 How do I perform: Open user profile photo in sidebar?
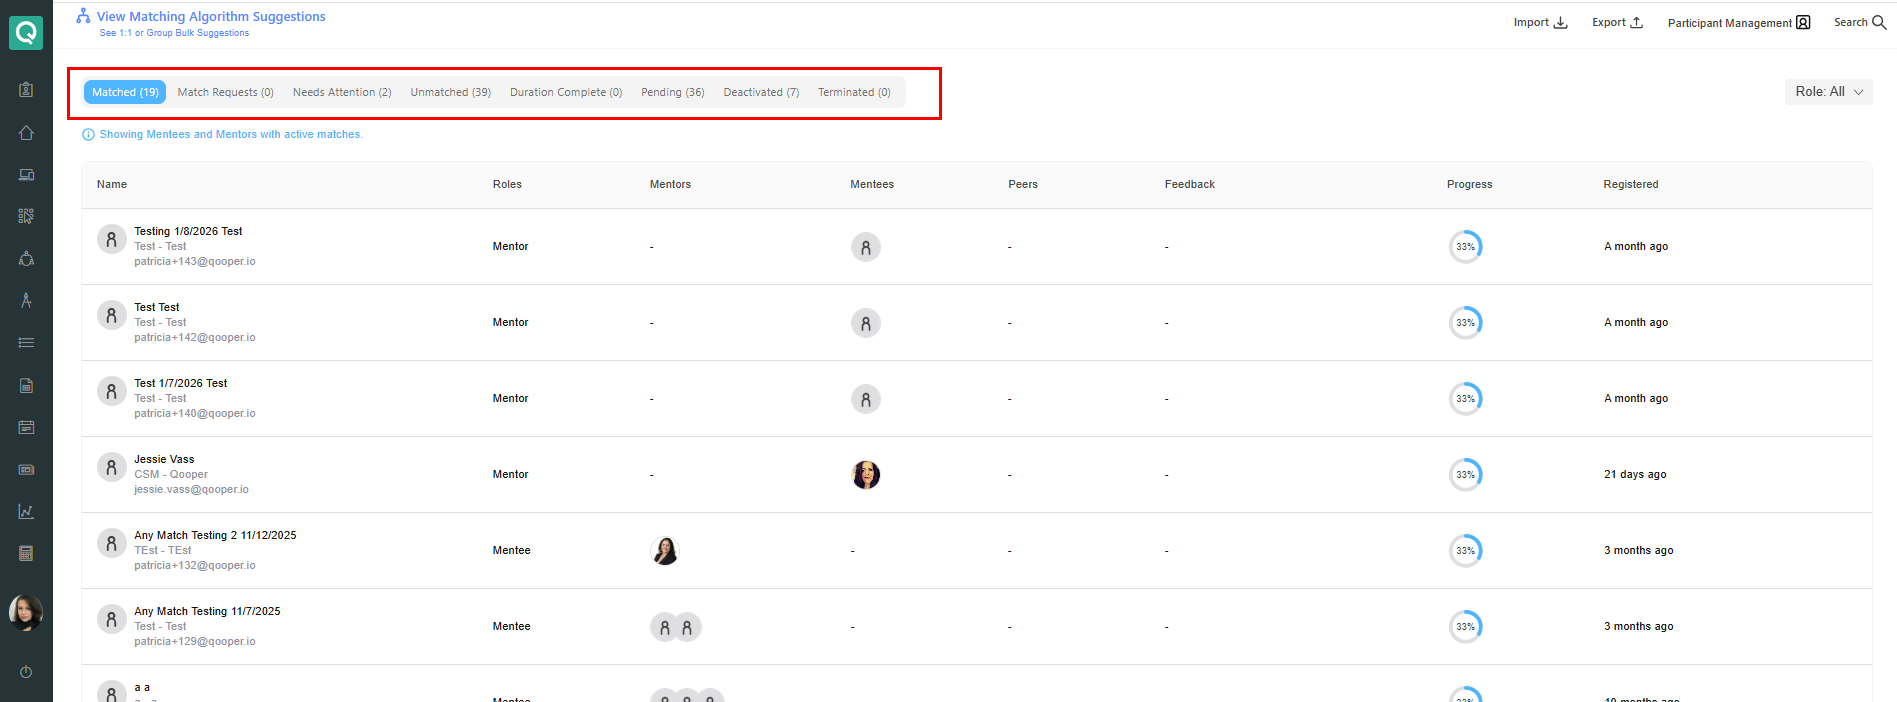(26, 612)
